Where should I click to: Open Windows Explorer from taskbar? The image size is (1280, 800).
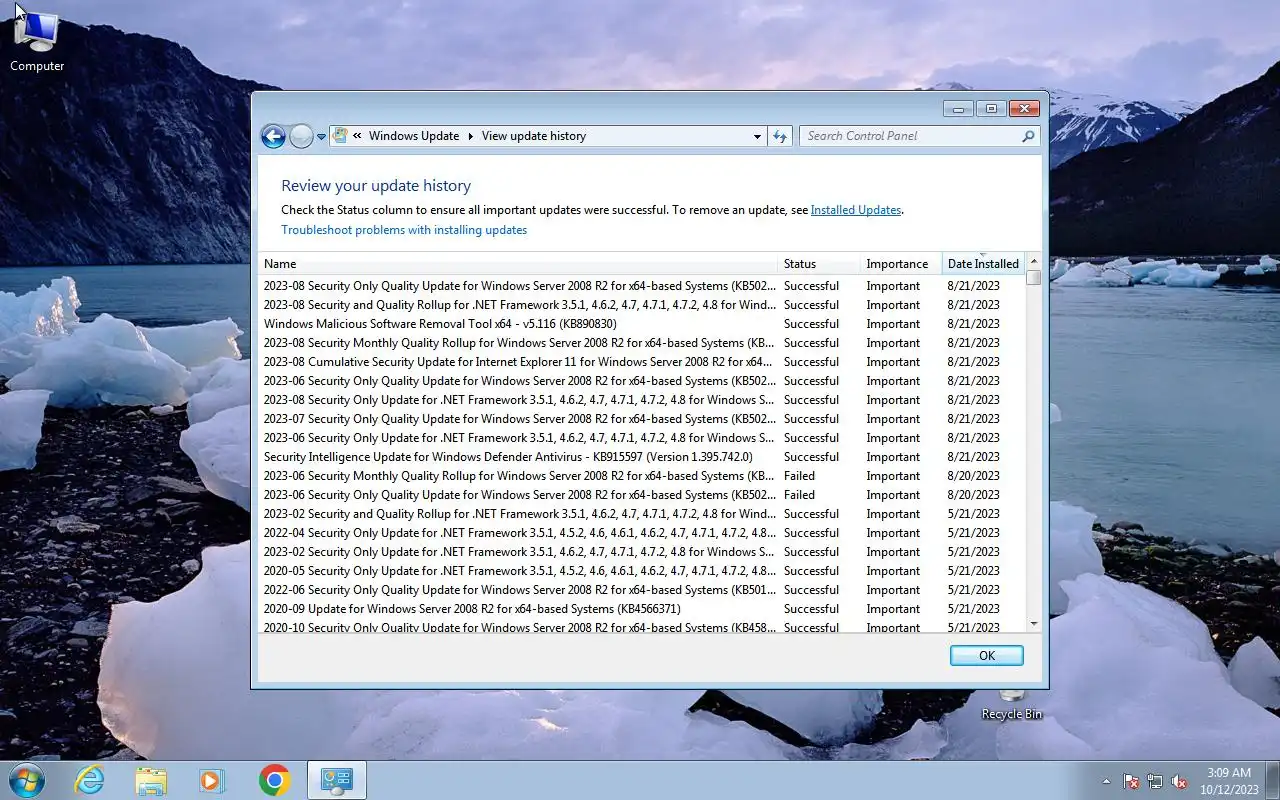[x=151, y=780]
